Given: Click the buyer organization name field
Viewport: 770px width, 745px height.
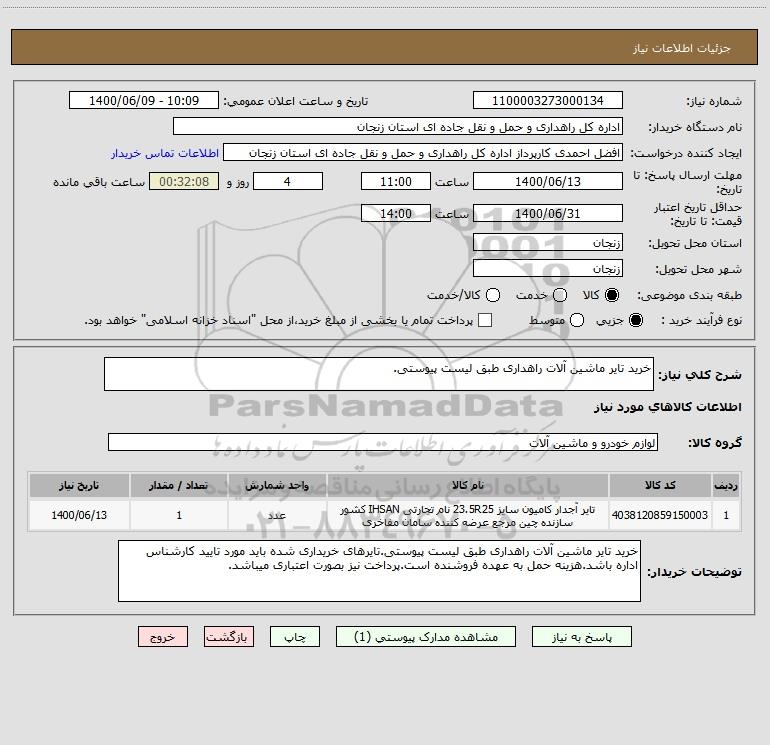Looking at the screenshot, I should (398, 127).
